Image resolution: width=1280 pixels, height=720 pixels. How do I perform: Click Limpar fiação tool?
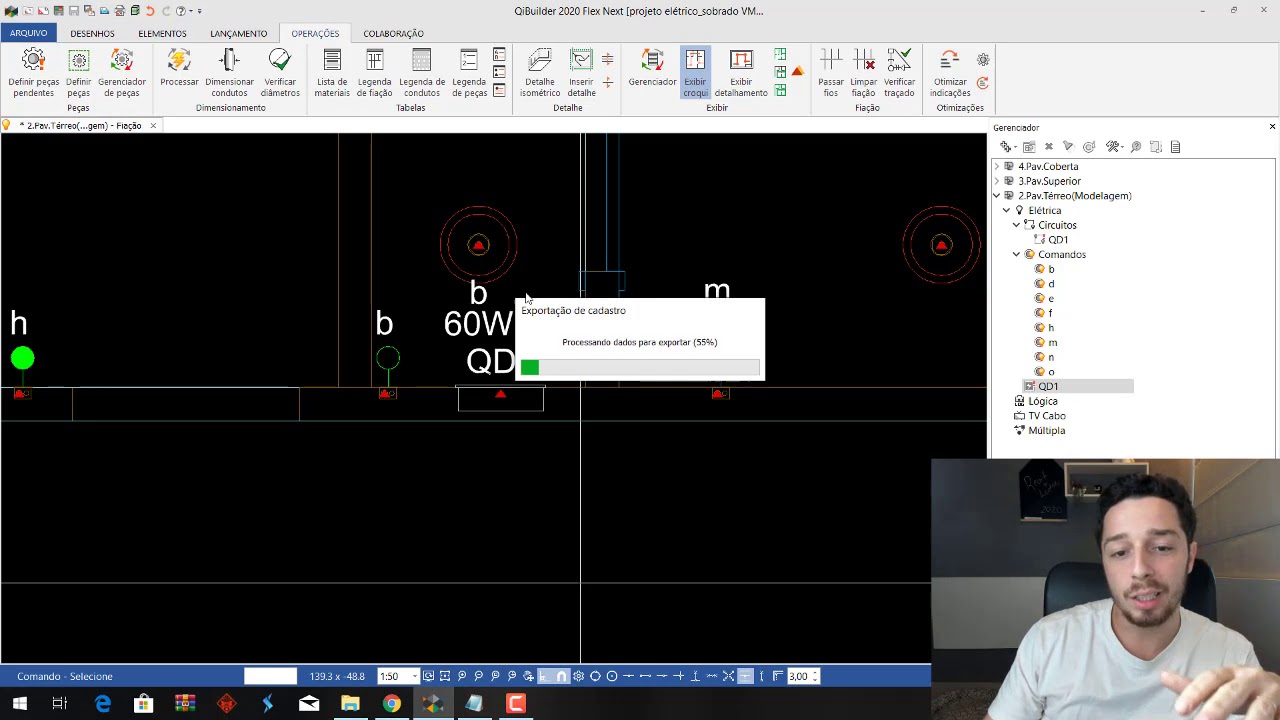click(x=863, y=74)
